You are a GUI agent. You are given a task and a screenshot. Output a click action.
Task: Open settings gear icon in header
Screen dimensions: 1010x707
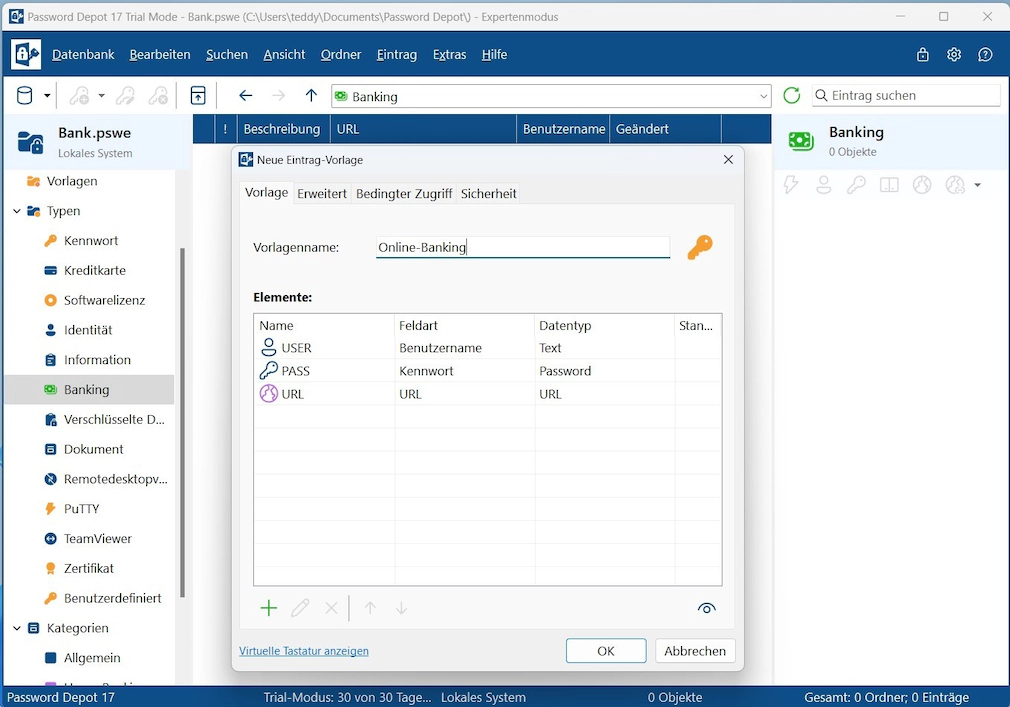coord(954,55)
